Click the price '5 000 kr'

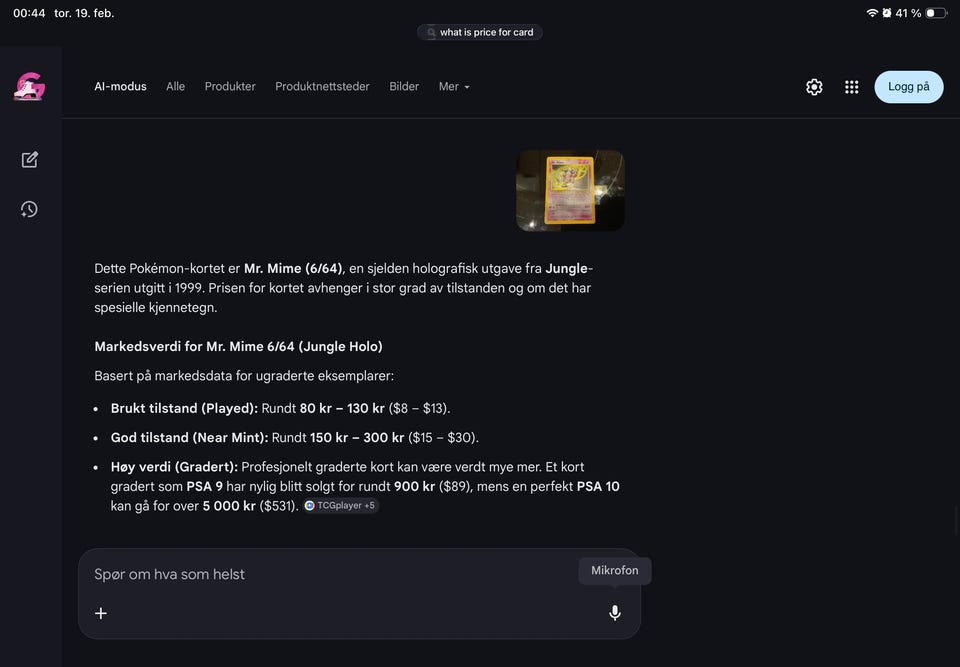(x=229, y=506)
